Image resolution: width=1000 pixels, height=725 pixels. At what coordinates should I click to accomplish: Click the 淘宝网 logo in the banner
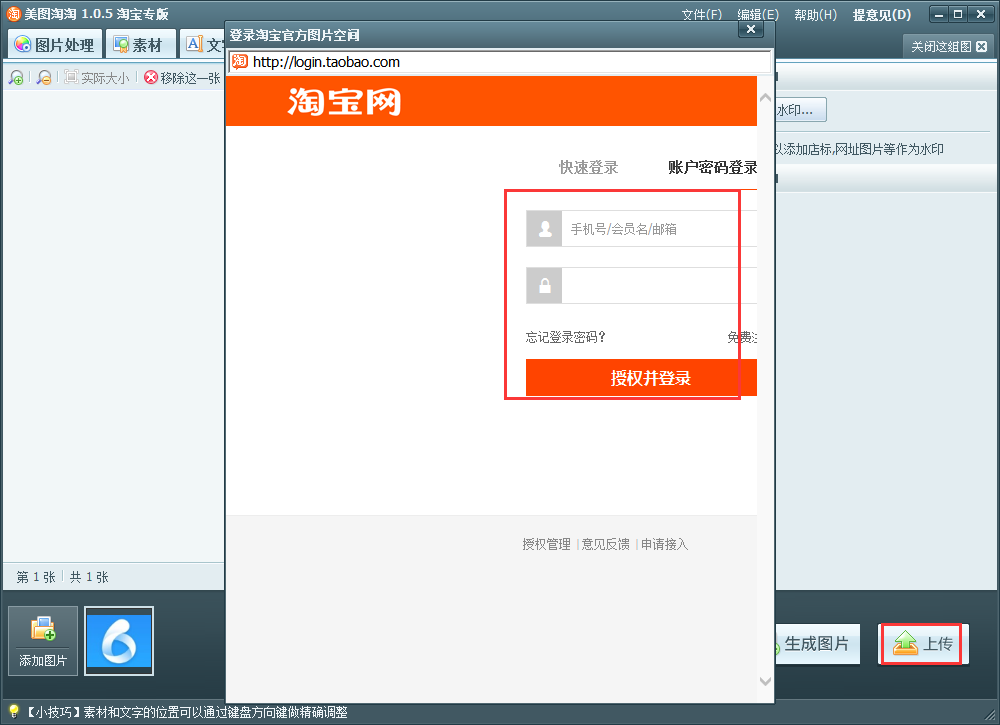click(344, 101)
